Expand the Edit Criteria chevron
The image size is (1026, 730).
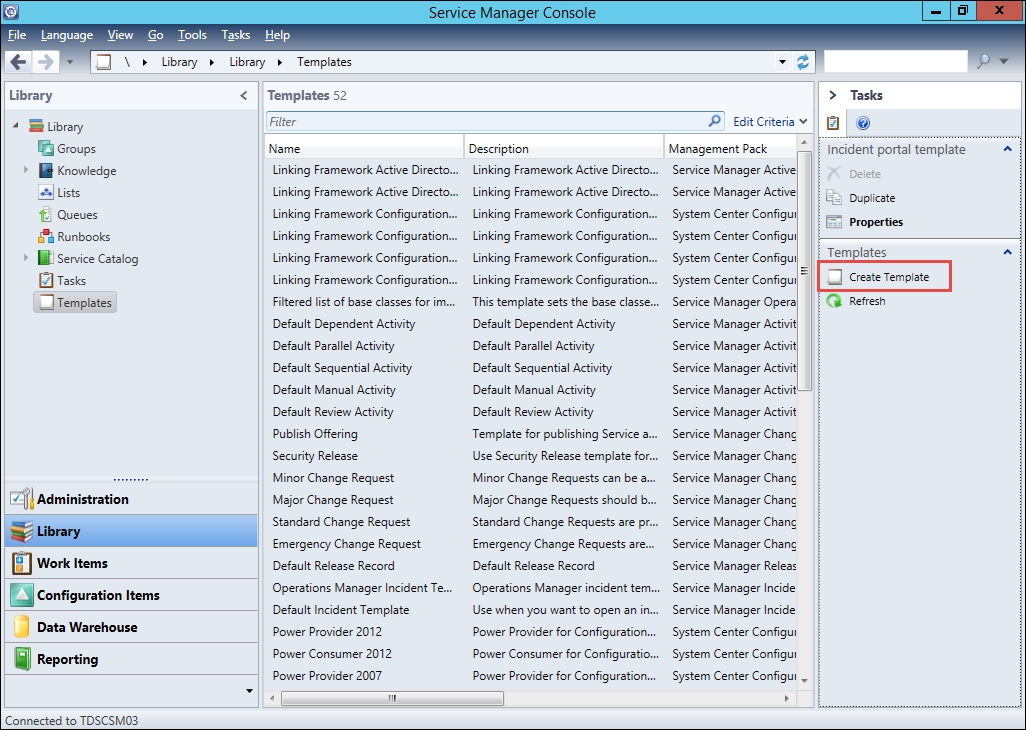(804, 122)
